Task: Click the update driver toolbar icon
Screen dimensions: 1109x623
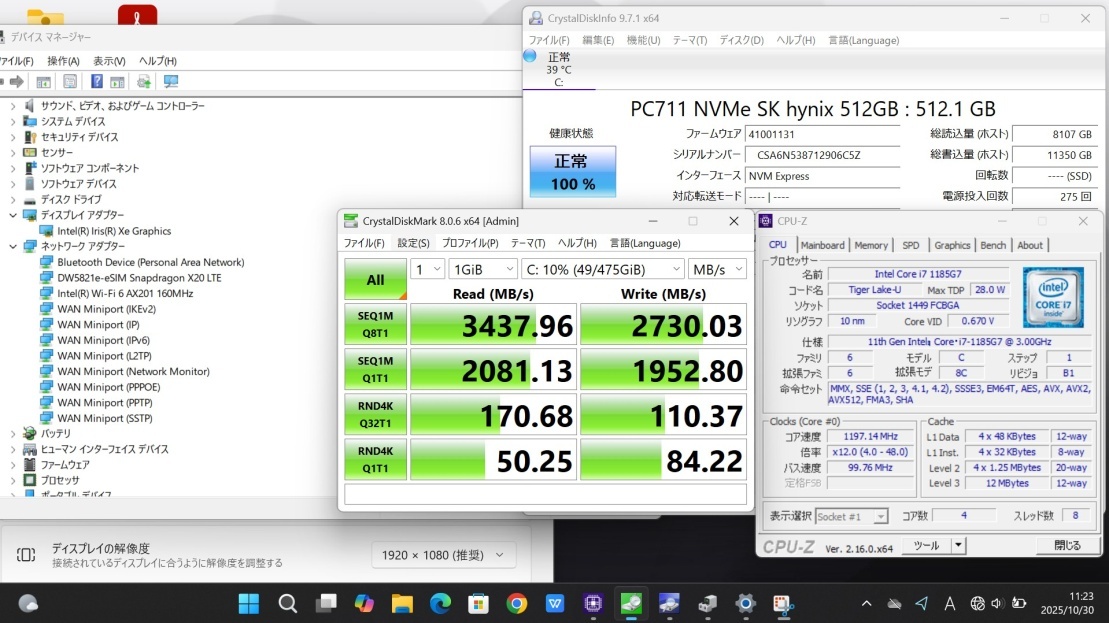Action: click(x=144, y=82)
